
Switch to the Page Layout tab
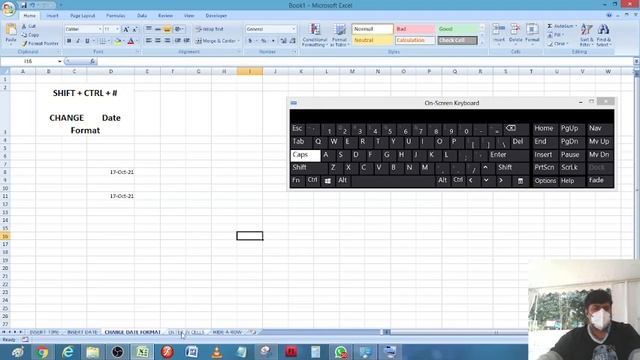pyautogui.click(x=82, y=16)
